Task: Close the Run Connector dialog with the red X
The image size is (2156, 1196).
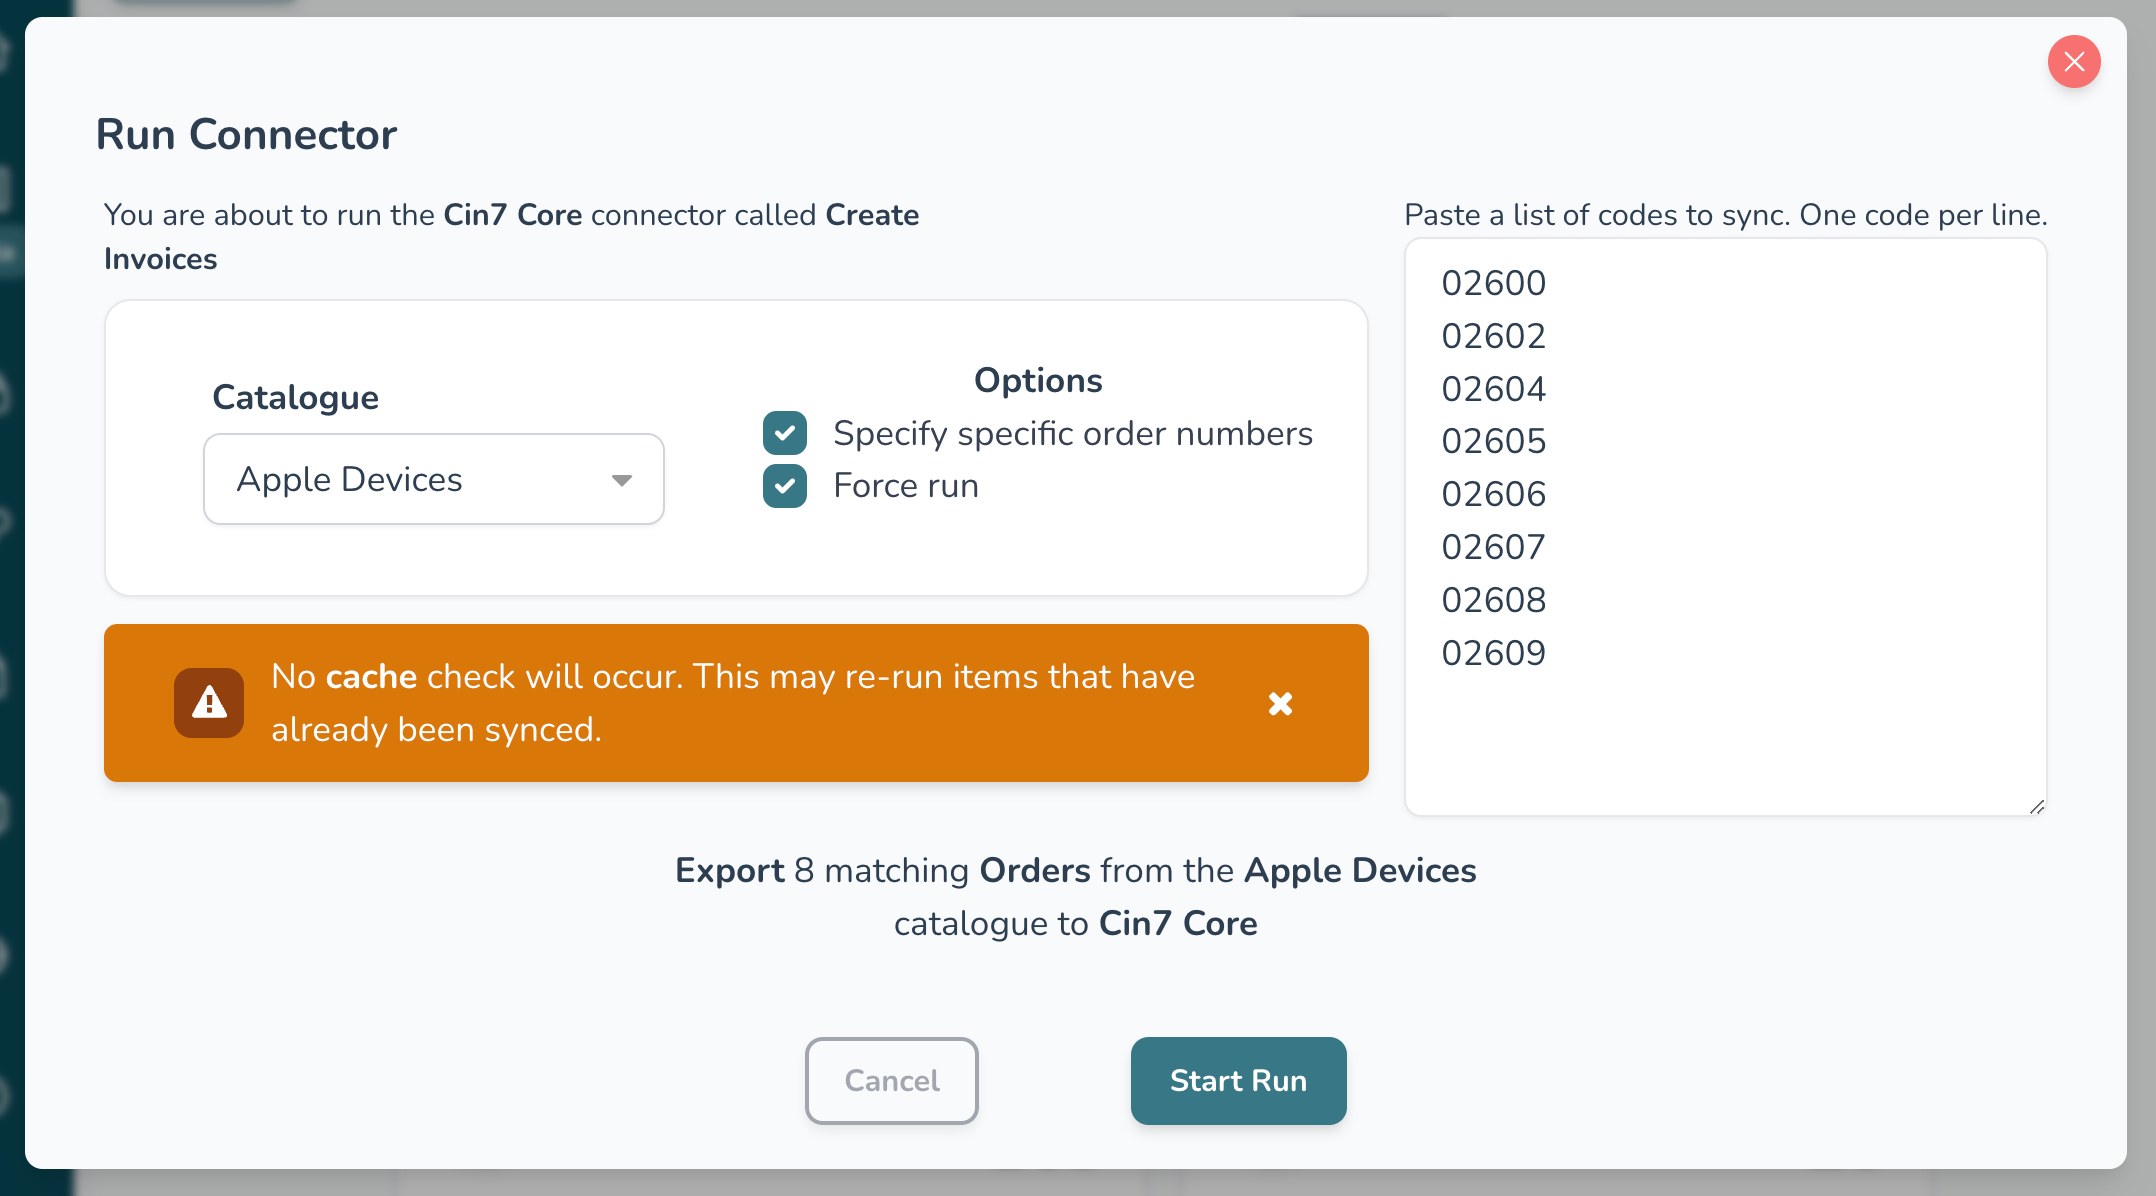Action: [2073, 62]
